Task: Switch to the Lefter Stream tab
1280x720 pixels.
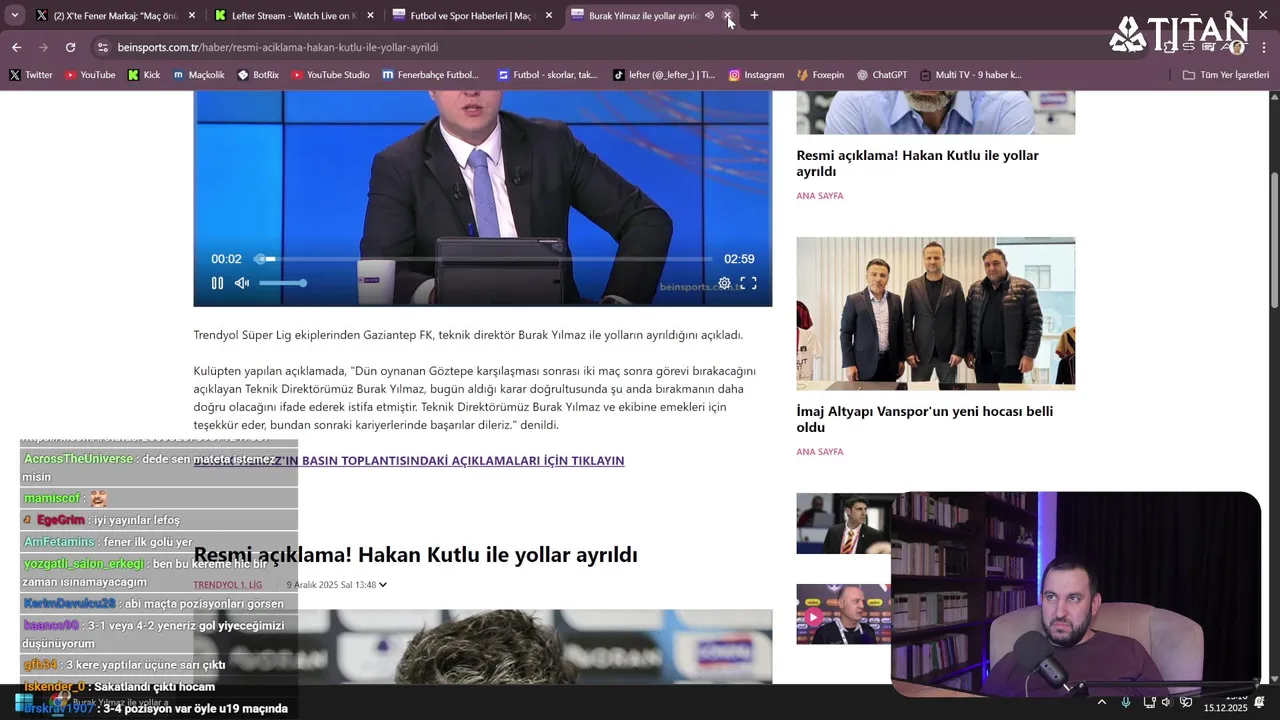Action: coord(294,15)
